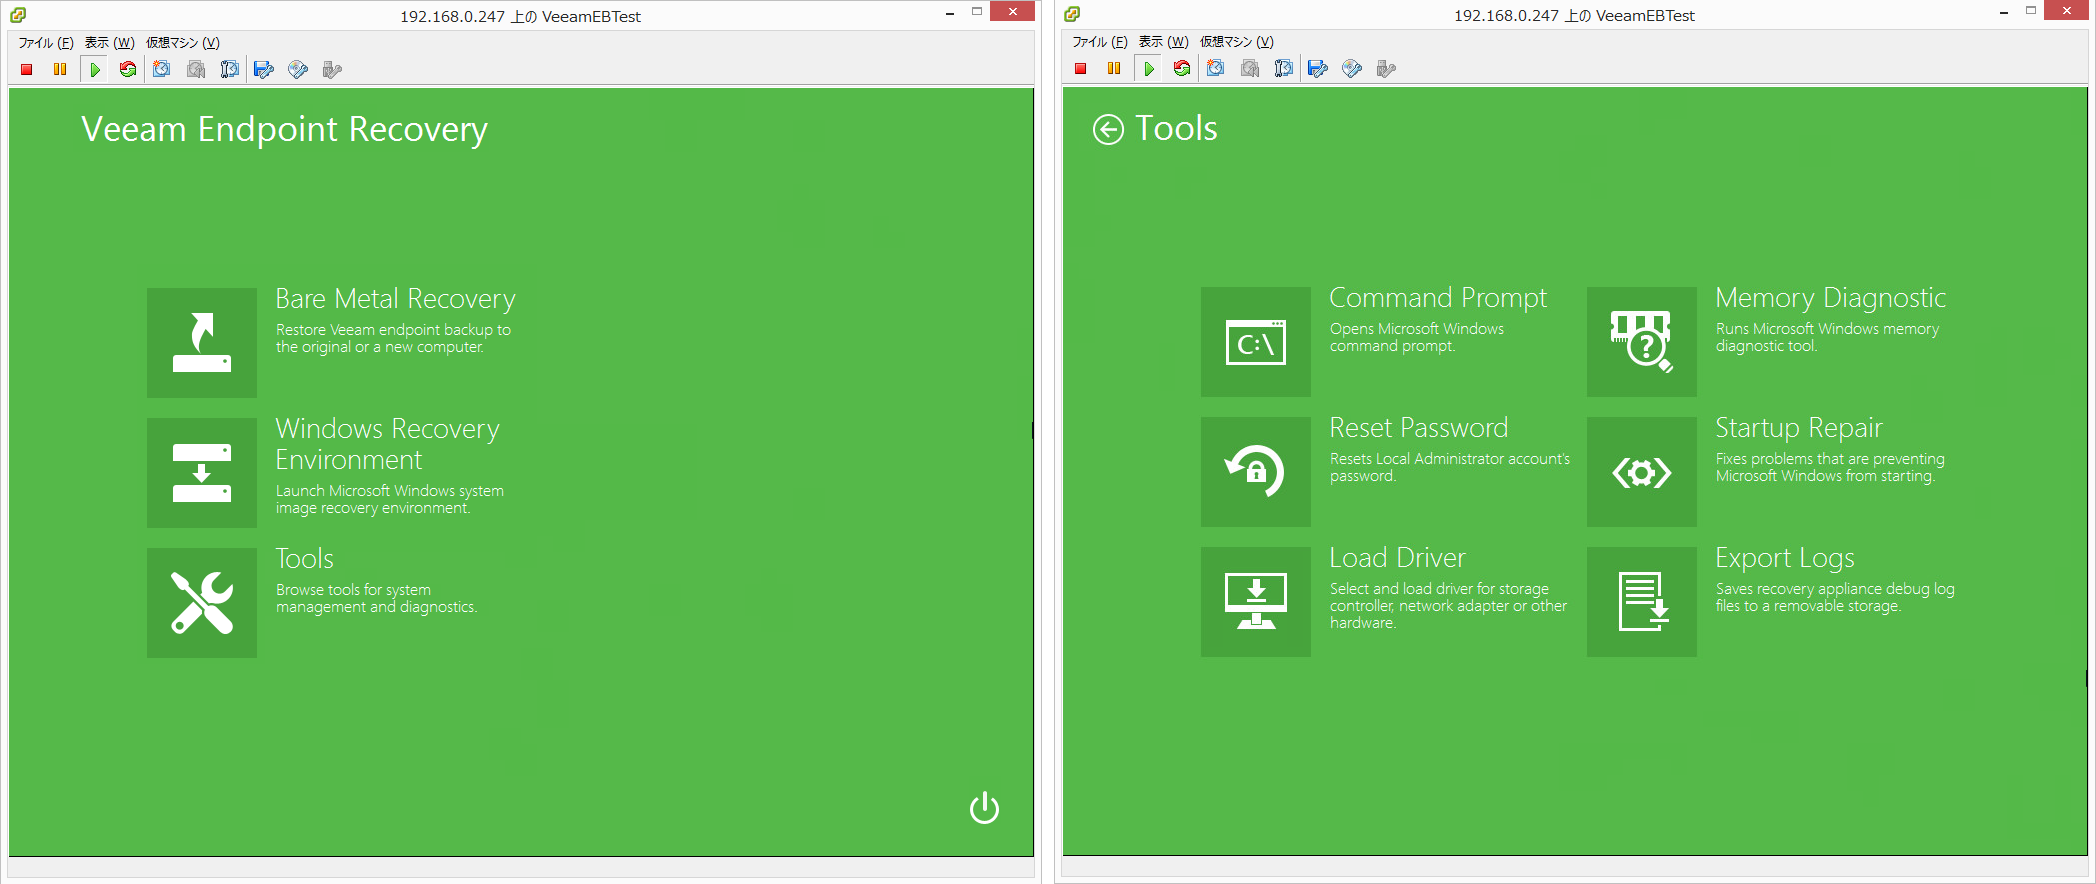Click the CD-with-wrench icon in the Tools screen window
The image size is (2096, 884).
[x=1352, y=68]
